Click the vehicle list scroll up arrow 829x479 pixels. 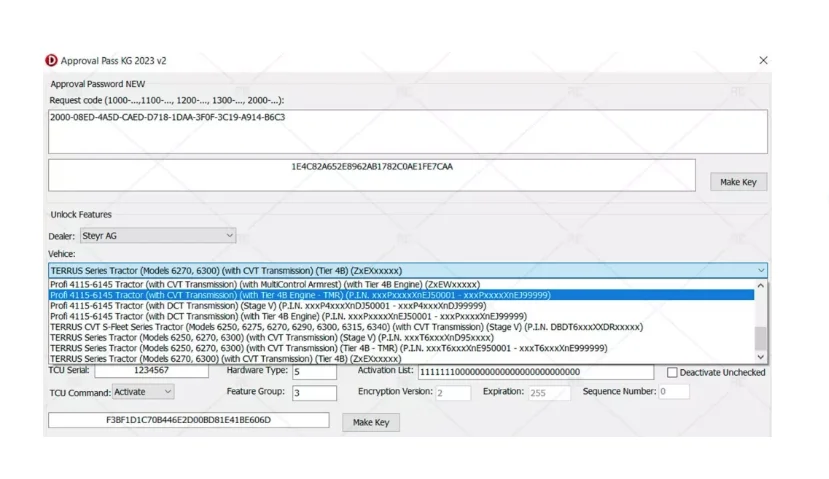pos(760,285)
